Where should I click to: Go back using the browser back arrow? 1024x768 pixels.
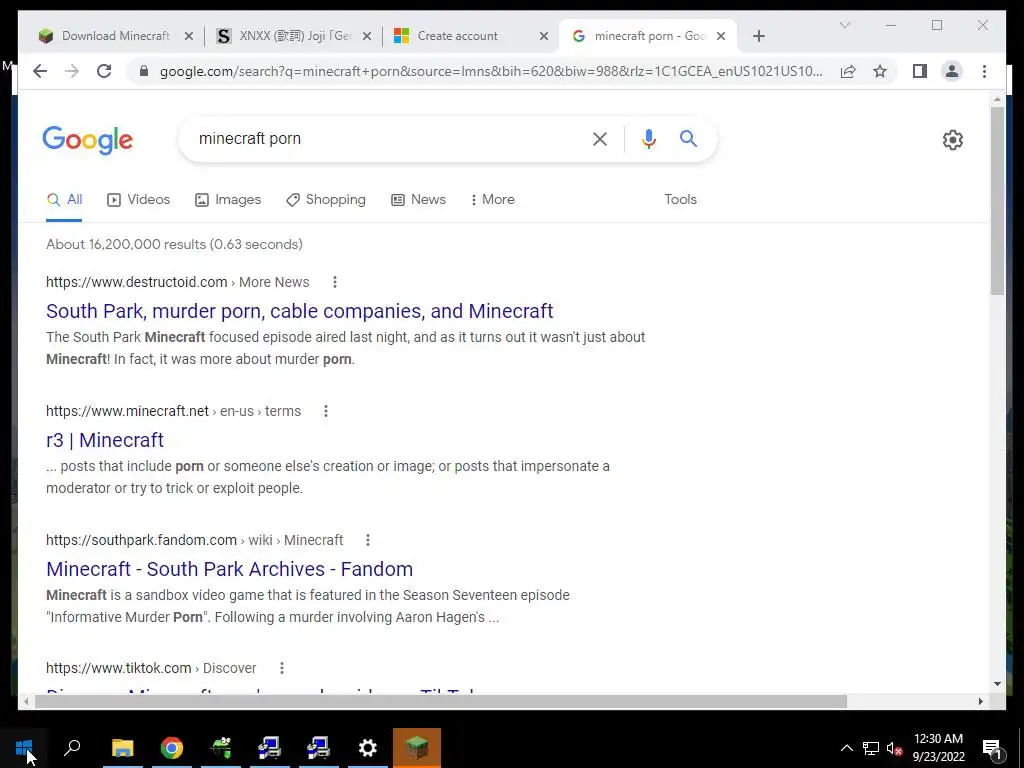40,71
